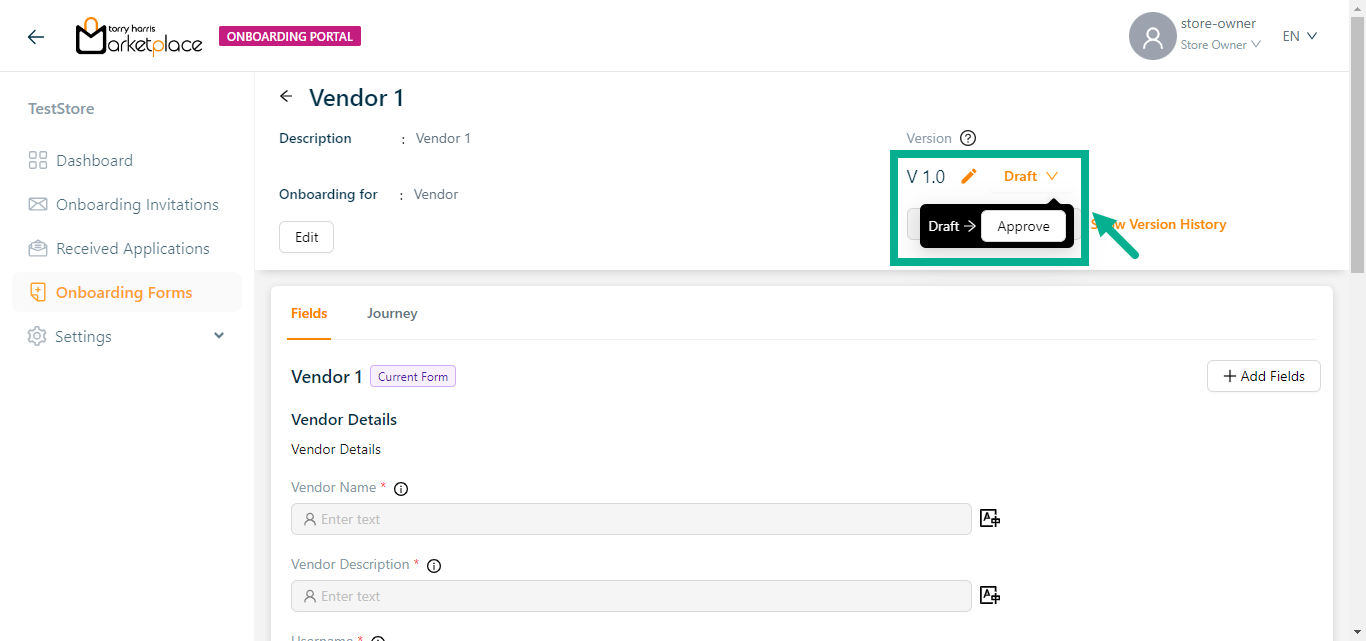Screen dimensions: 1366x641
Task: Go back using arrow beside Vendor 1 title
Action: (287, 97)
